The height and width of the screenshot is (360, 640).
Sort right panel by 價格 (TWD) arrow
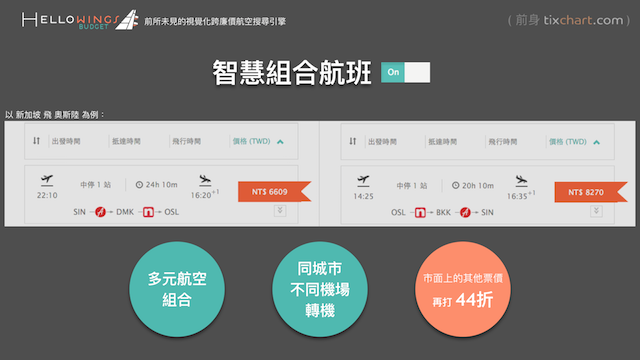click(x=596, y=142)
